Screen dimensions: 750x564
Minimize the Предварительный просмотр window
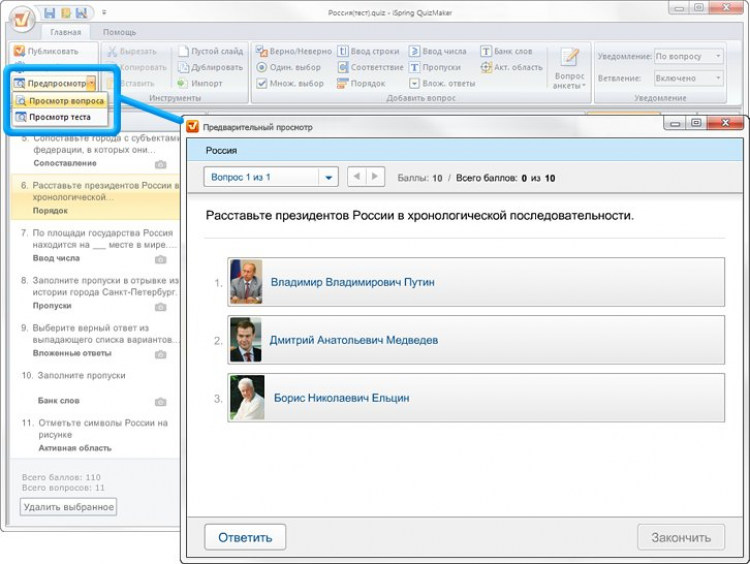(x=675, y=123)
